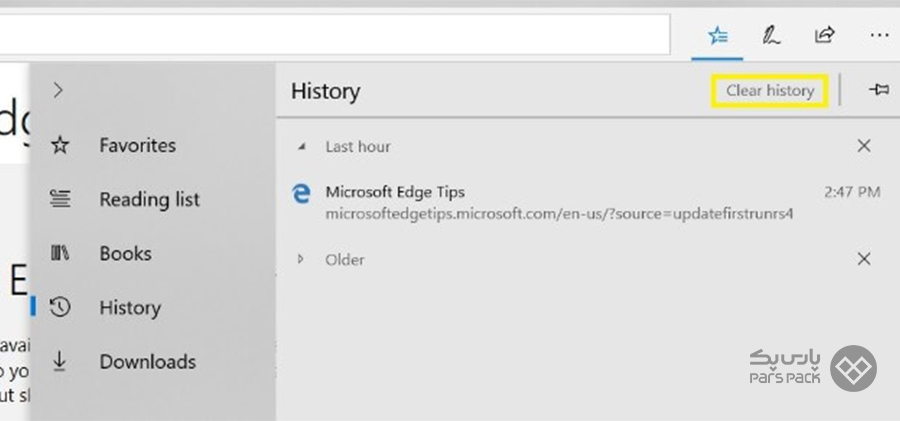Click the Edge logo icon beside Microsoft Edge Tips

pos(301,194)
